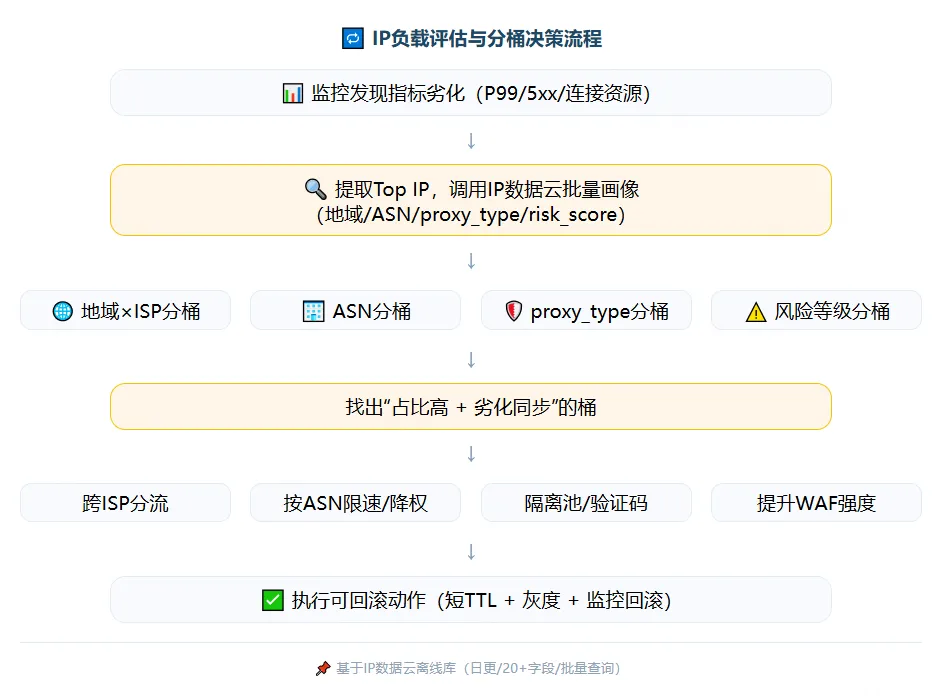Click the 按ASN限速/降权 action box
Image resolution: width=943 pixels, height=696 pixels.
tap(355, 503)
